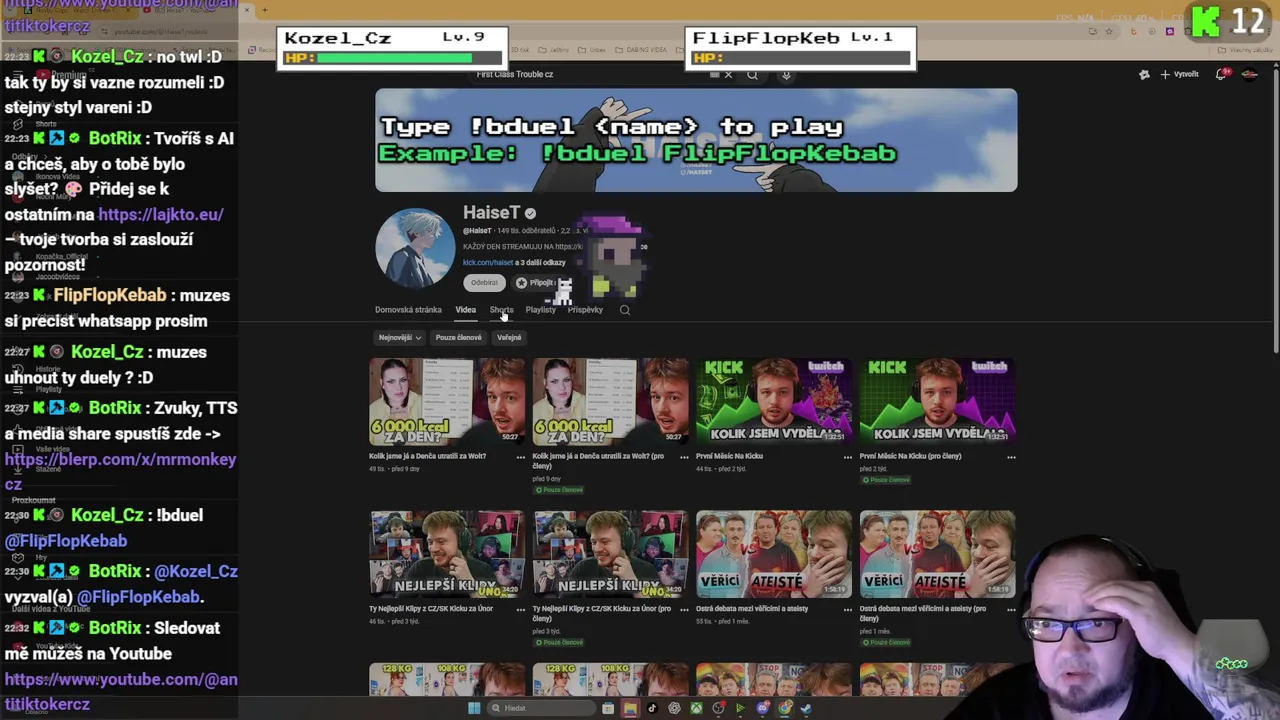Click the YouTube search magnifier button

point(752,74)
